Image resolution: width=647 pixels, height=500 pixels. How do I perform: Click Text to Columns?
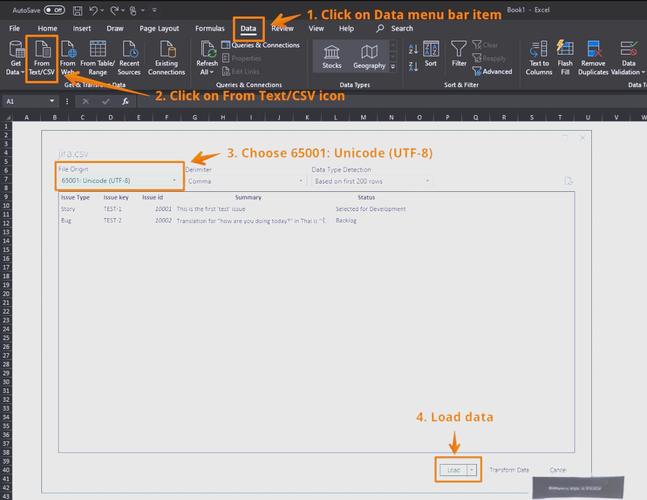click(539, 58)
